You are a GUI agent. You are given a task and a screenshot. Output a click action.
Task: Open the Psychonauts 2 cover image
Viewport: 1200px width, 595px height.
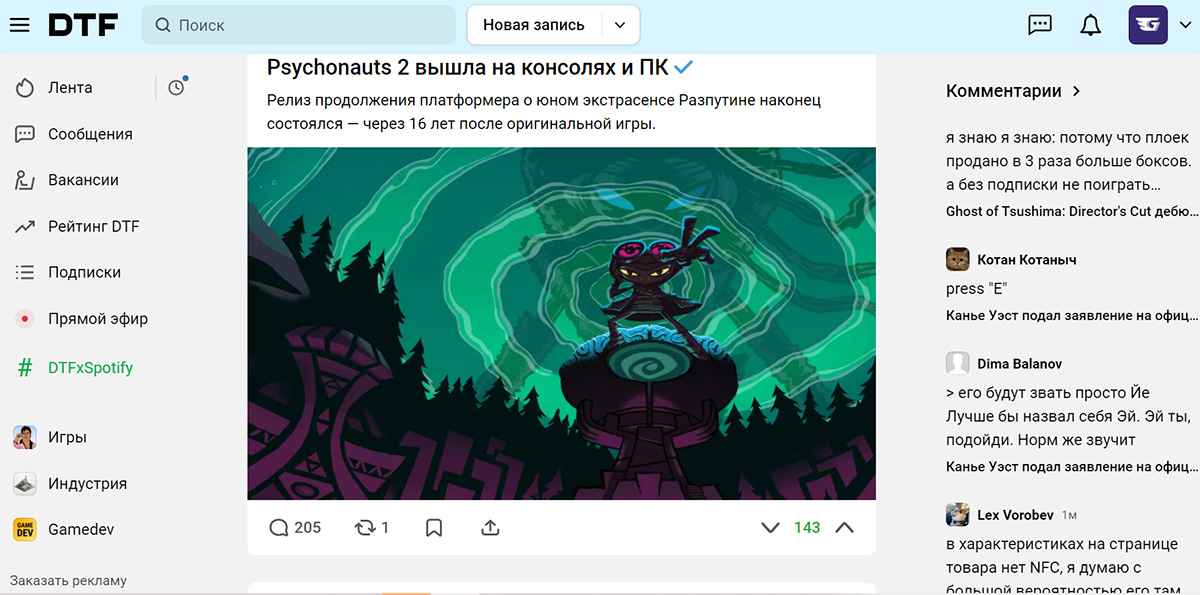[561, 324]
